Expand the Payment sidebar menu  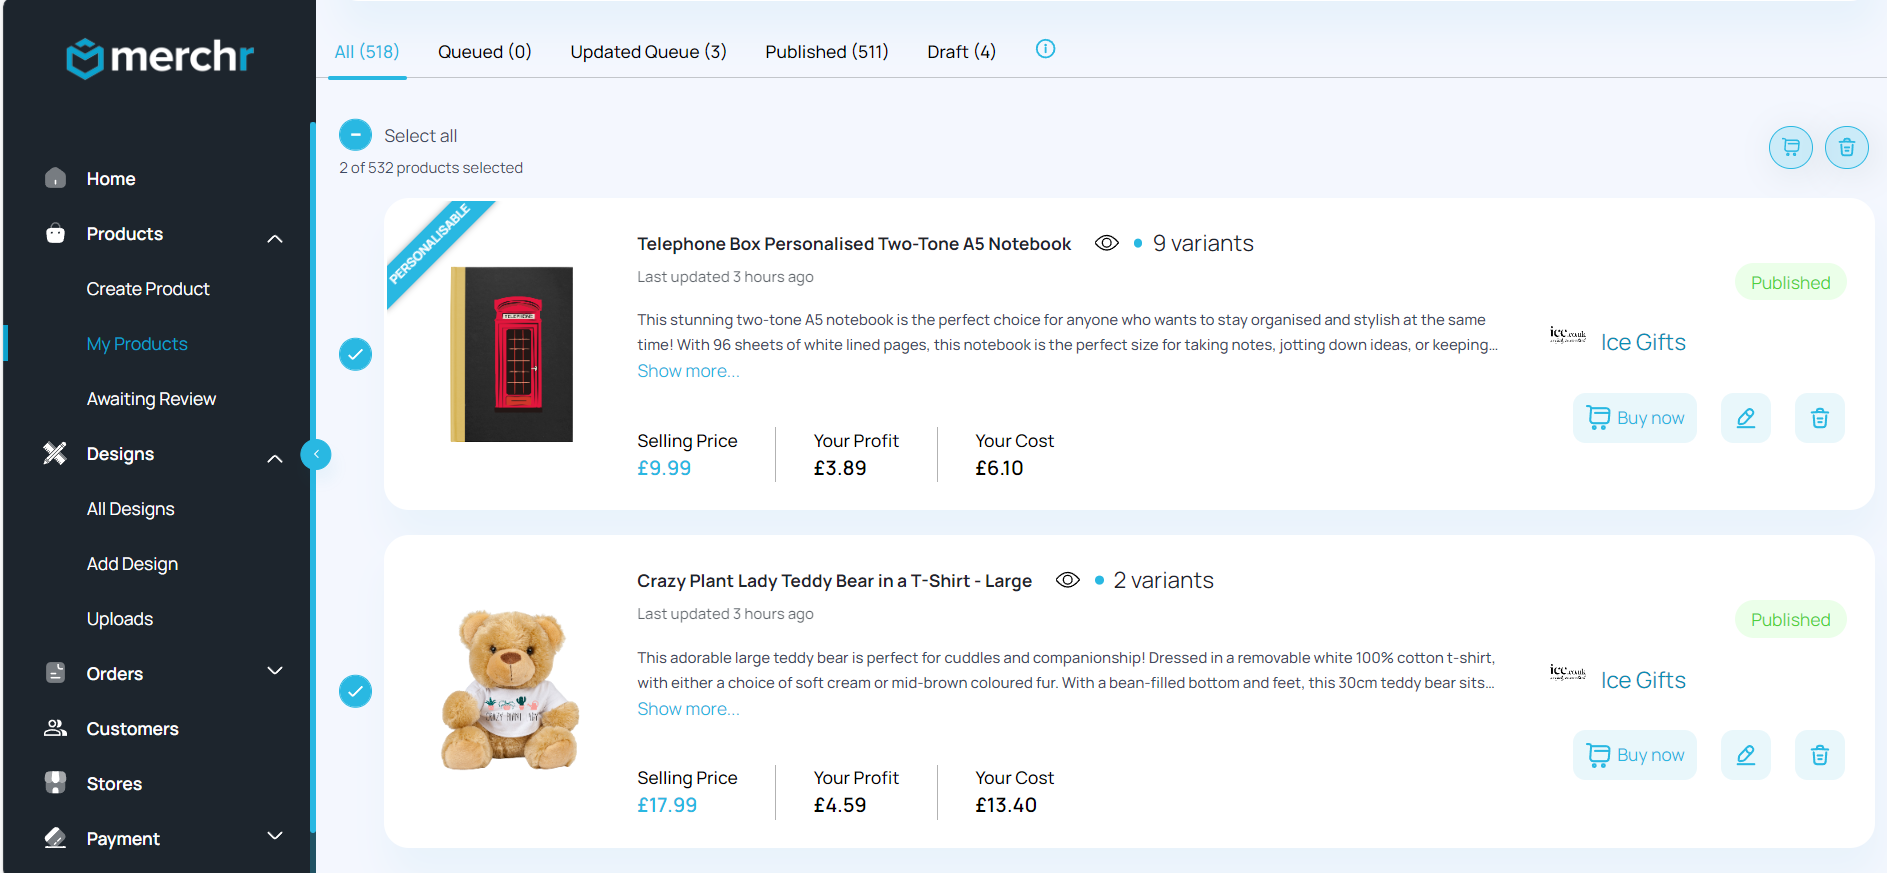(275, 836)
